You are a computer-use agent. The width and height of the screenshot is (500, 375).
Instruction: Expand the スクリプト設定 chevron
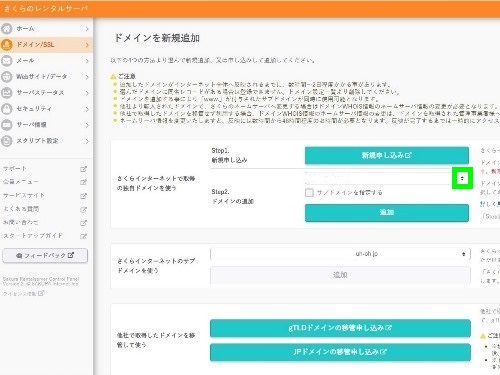point(87,141)
